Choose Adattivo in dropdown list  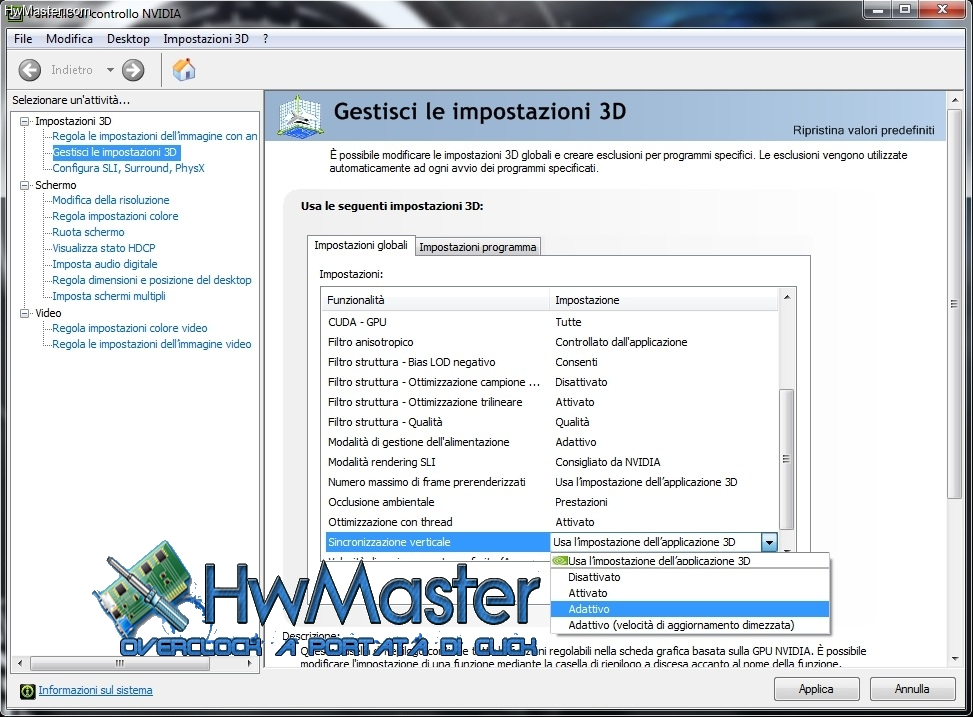(x=690, y=609)
